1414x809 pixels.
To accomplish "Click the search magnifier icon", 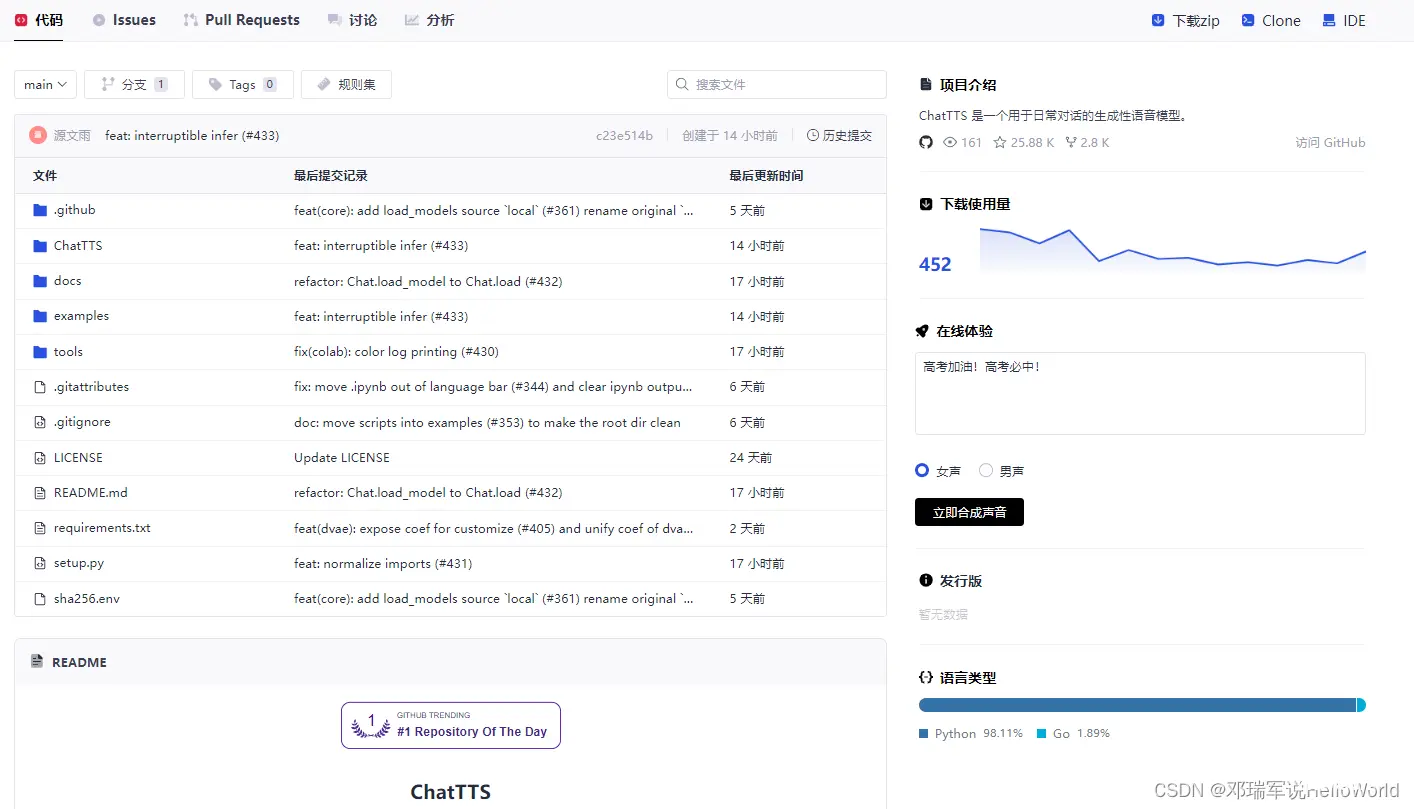I will 682,85.
